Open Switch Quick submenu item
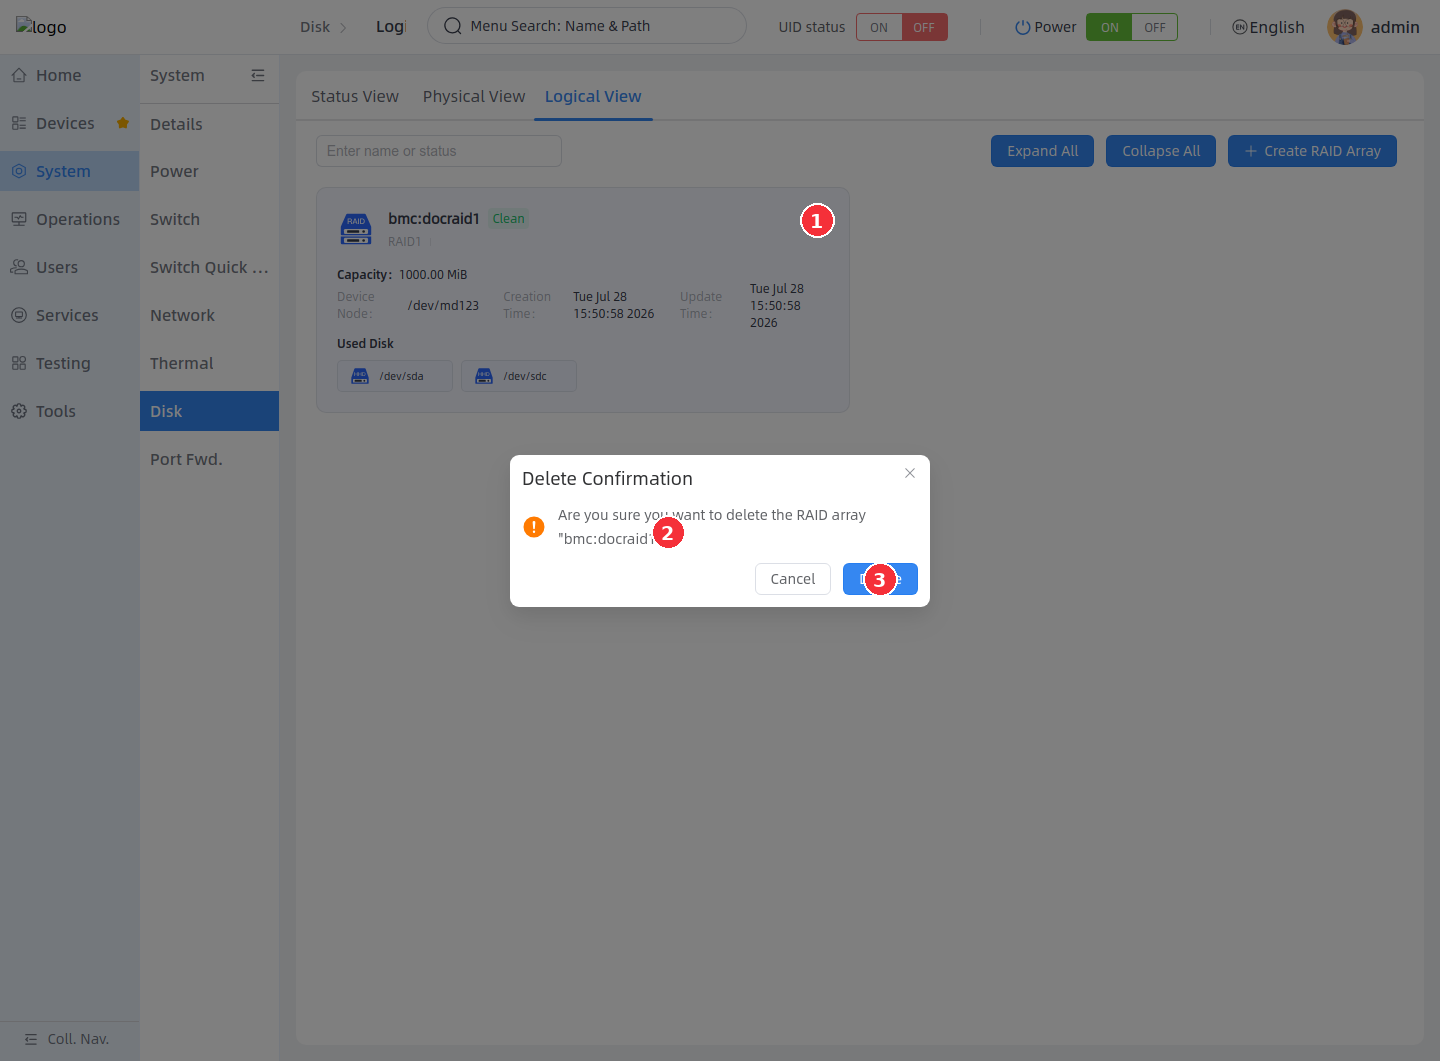 209,267
